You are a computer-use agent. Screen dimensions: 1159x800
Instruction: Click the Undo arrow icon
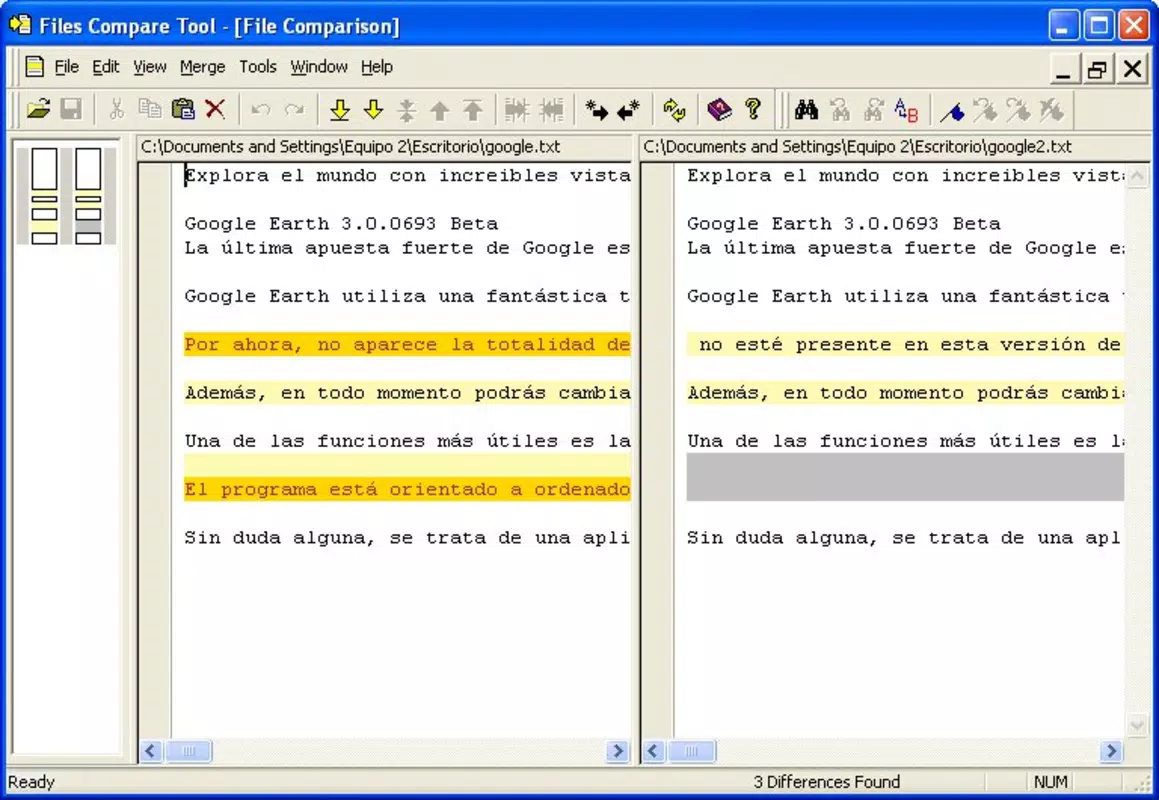pyautogui.click(x=260, y=110)
